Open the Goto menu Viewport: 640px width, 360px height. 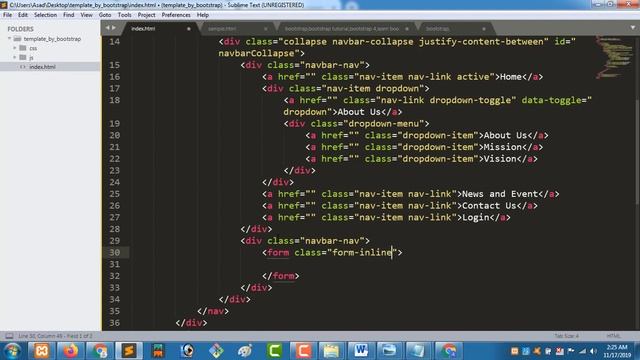(x=105, y=15)
